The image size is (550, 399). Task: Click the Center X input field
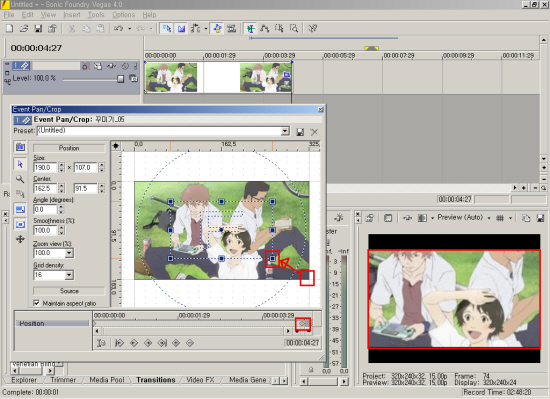(x=45, y=189)
